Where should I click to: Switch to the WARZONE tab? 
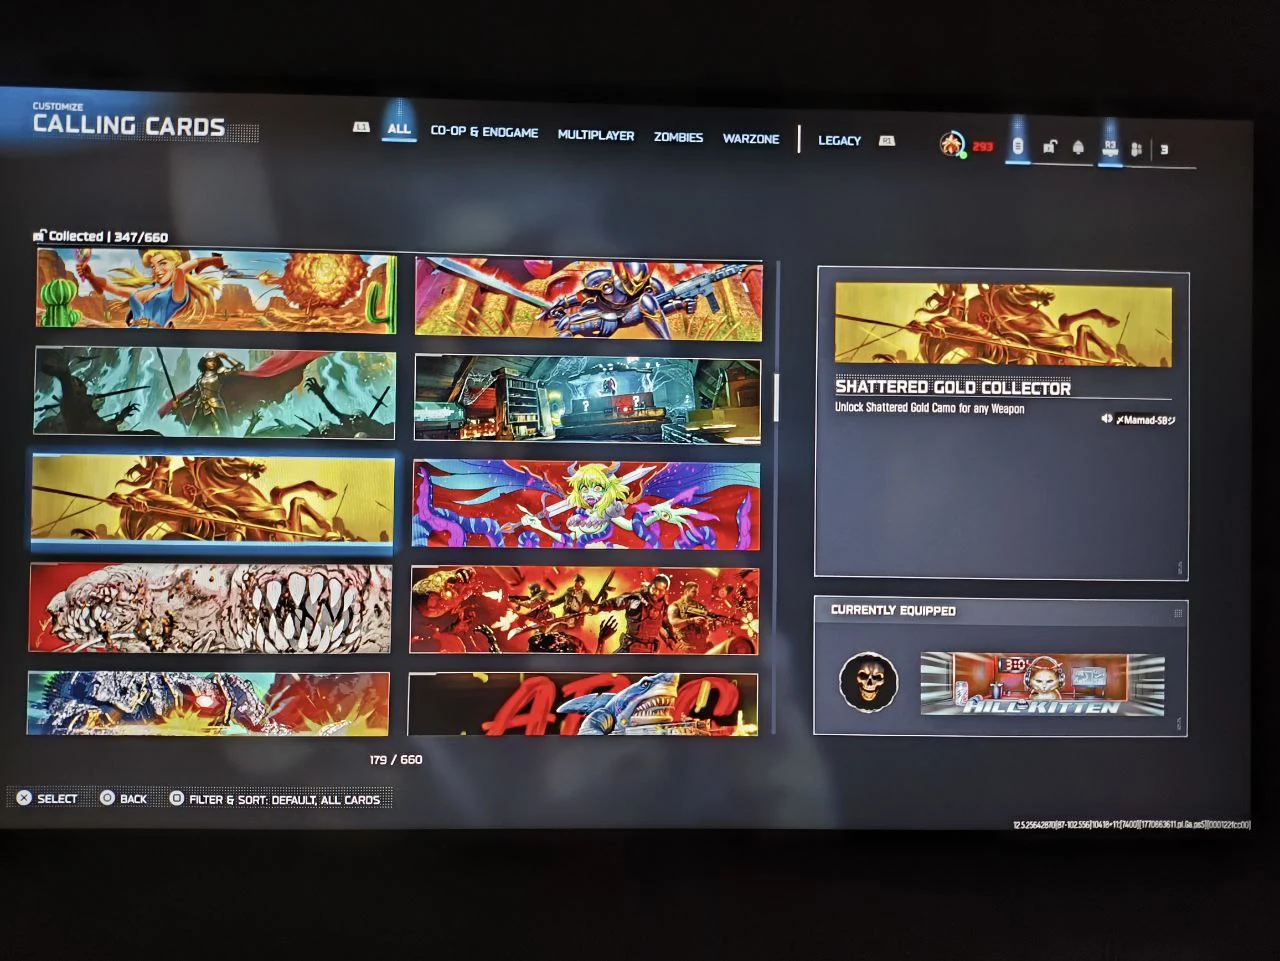pos(751,139)
